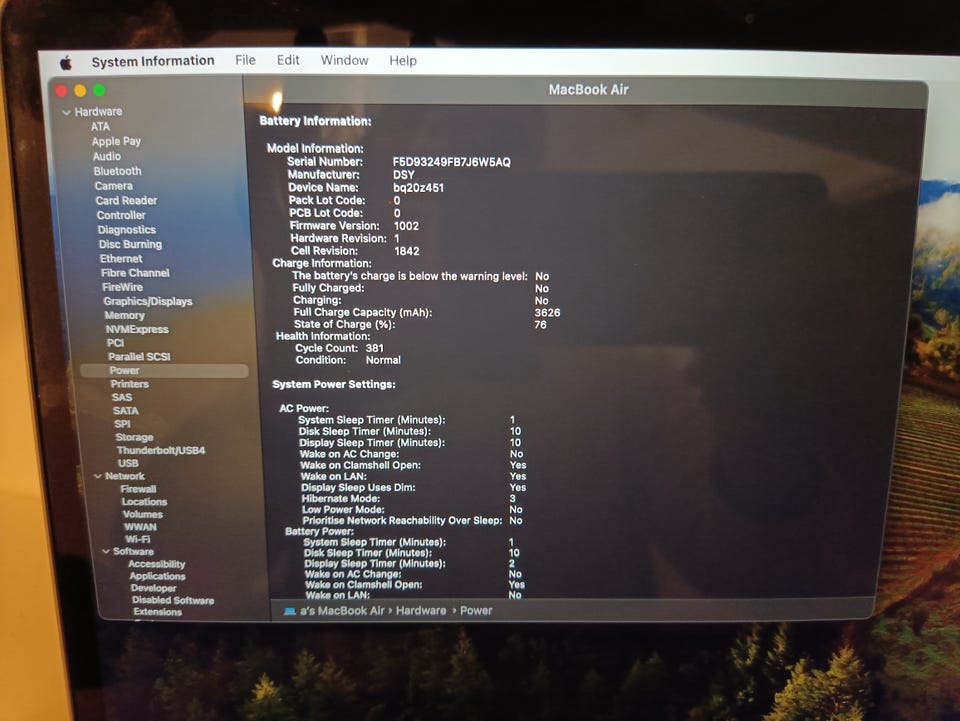Select USB in the sidebar
Screen dimensions: 960x721
128,463
